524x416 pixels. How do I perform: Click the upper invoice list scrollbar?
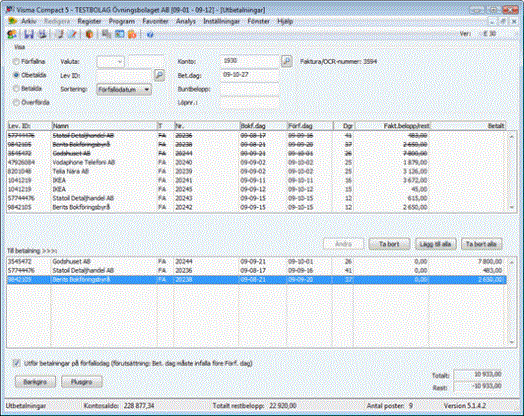coord(512,171)
